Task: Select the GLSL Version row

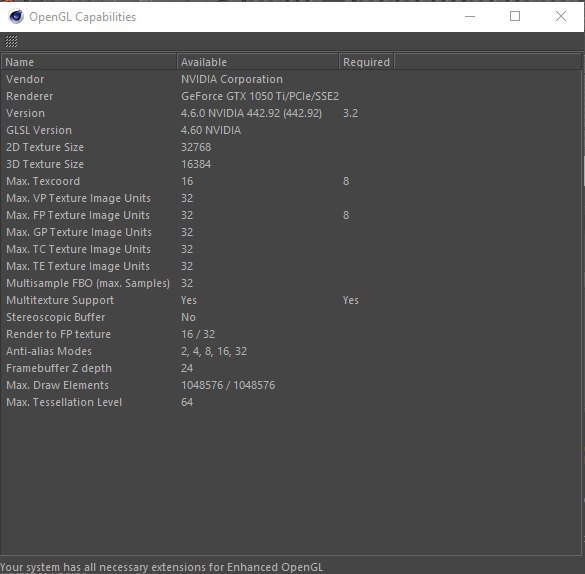Action: [291, 130]
